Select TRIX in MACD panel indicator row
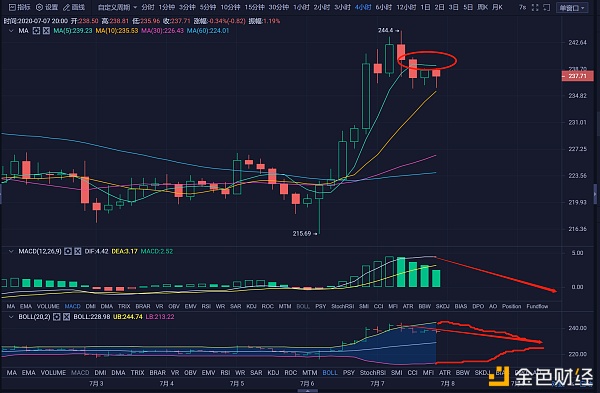Image resolution: width=600 pixels, height=393 pixels. point(124,307)
